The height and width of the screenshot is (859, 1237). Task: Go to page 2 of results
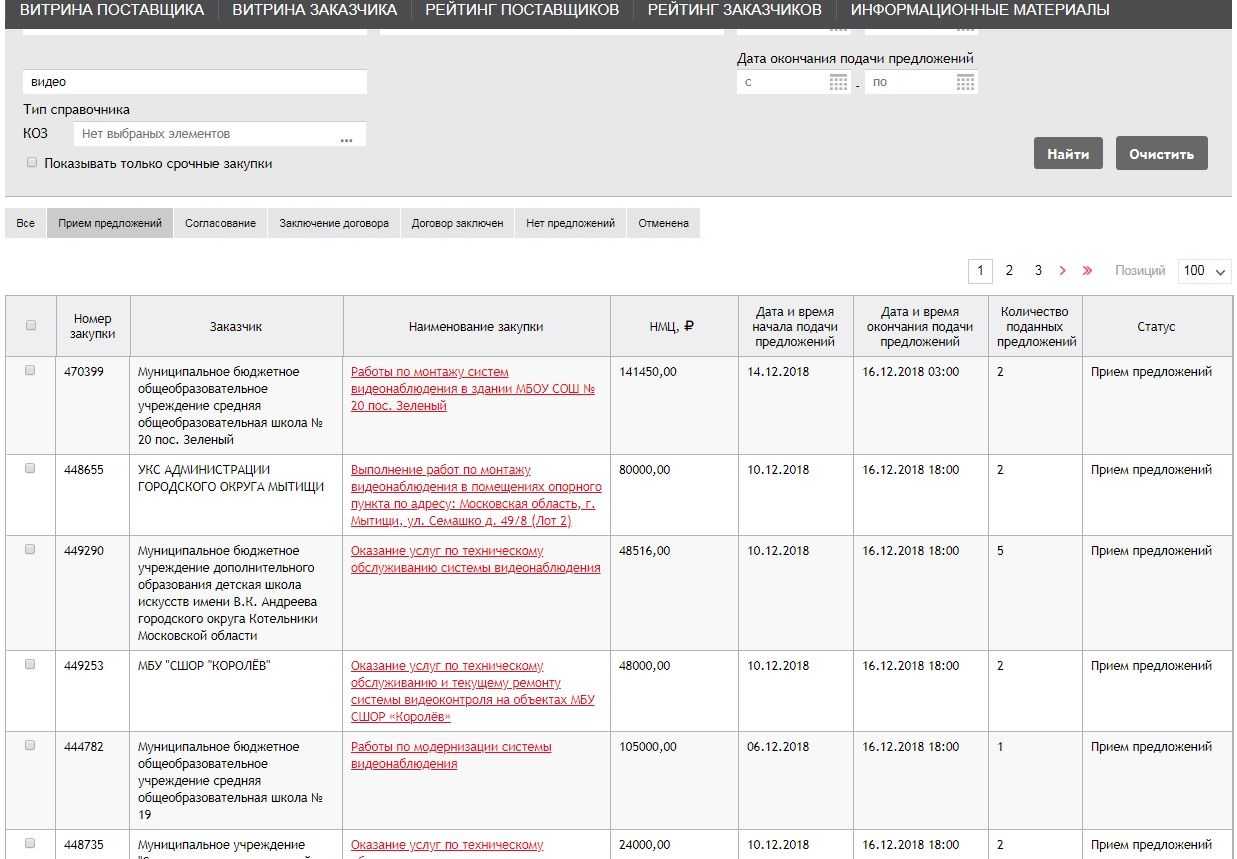[x=1009, y=271]
